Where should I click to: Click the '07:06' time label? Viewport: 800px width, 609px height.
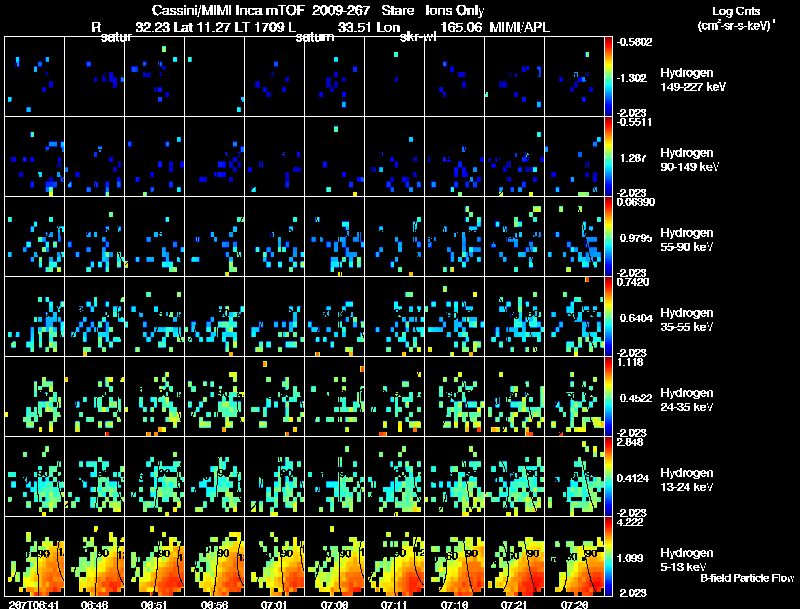click(x=335, y=604)
